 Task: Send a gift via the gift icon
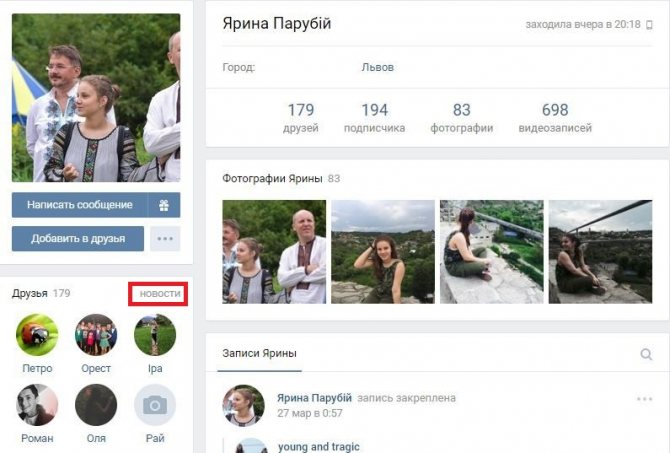tap(164, 205)
